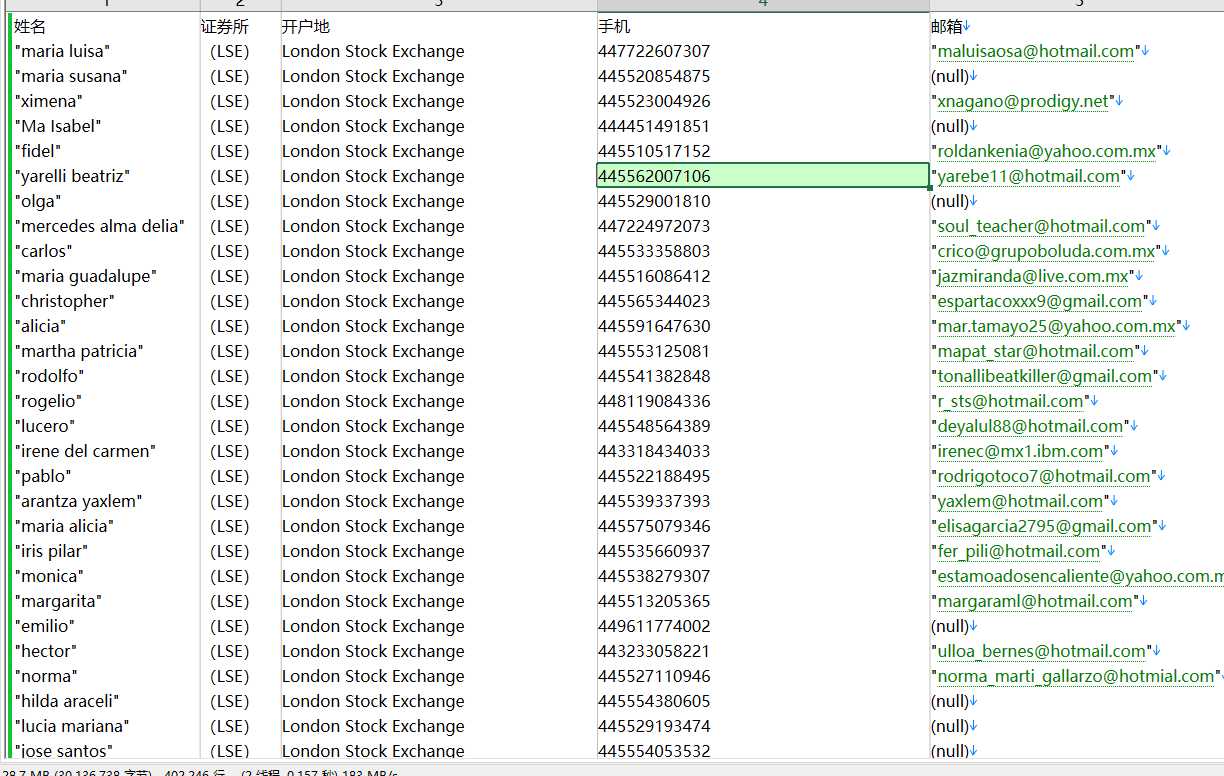This screenshot has width=1224, height=776.
Task: Open email norma_marti_gallarzo@hotmial.com
Action: [1075, 676]
